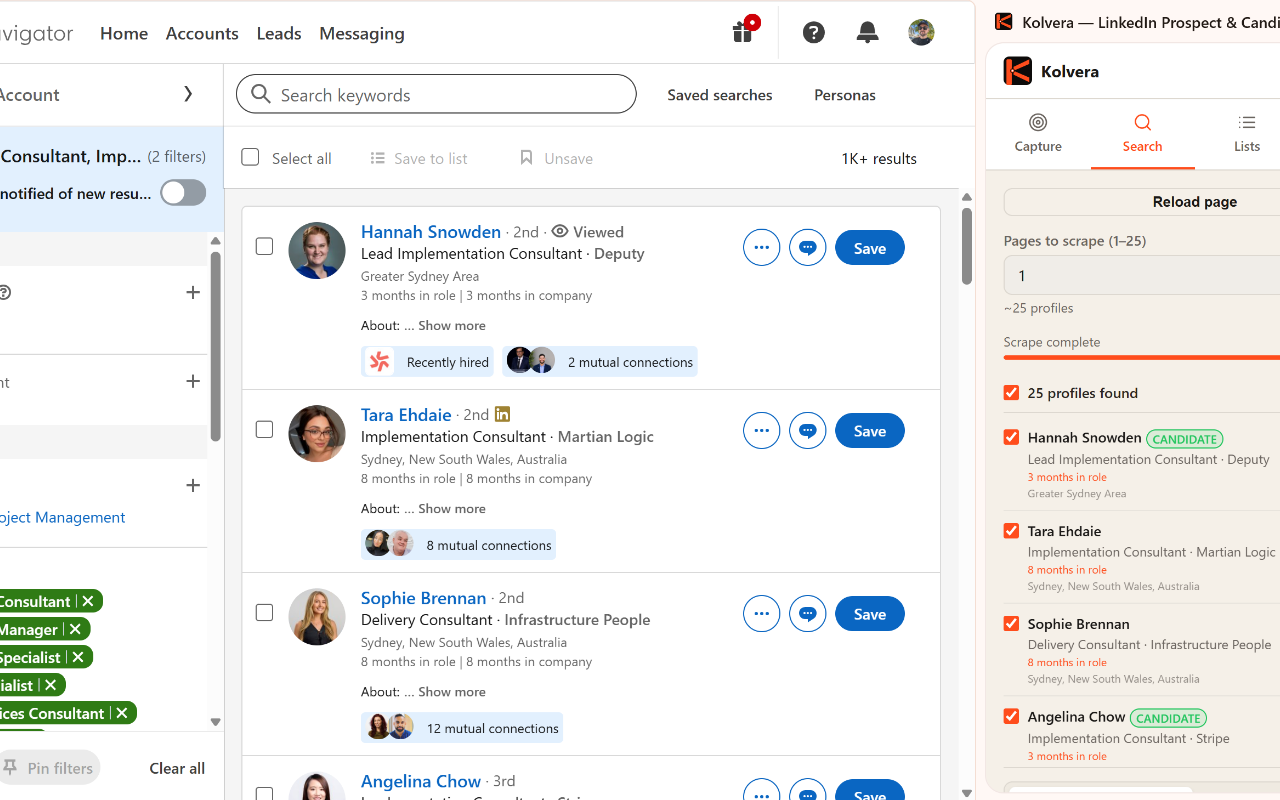Click Sophie Brennan's profile photo

tap(317, 616)
